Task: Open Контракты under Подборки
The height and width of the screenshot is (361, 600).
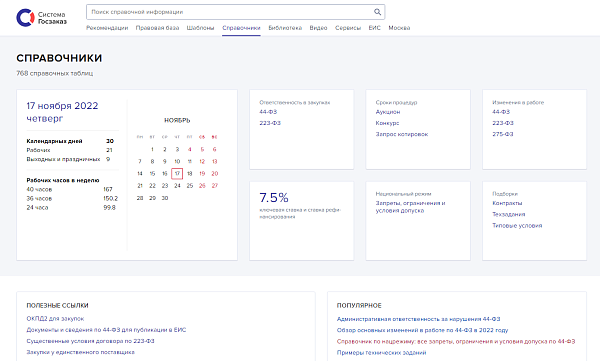Action: (x=507, y=203)
